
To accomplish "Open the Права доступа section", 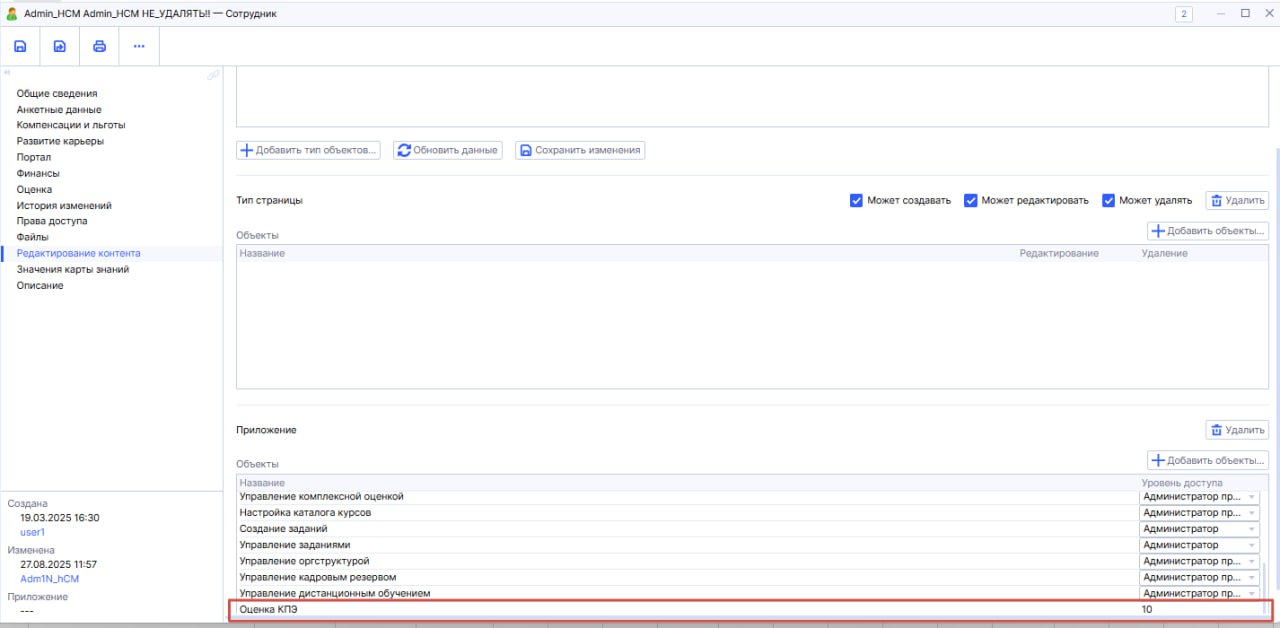I will click(x=52, y=221).
